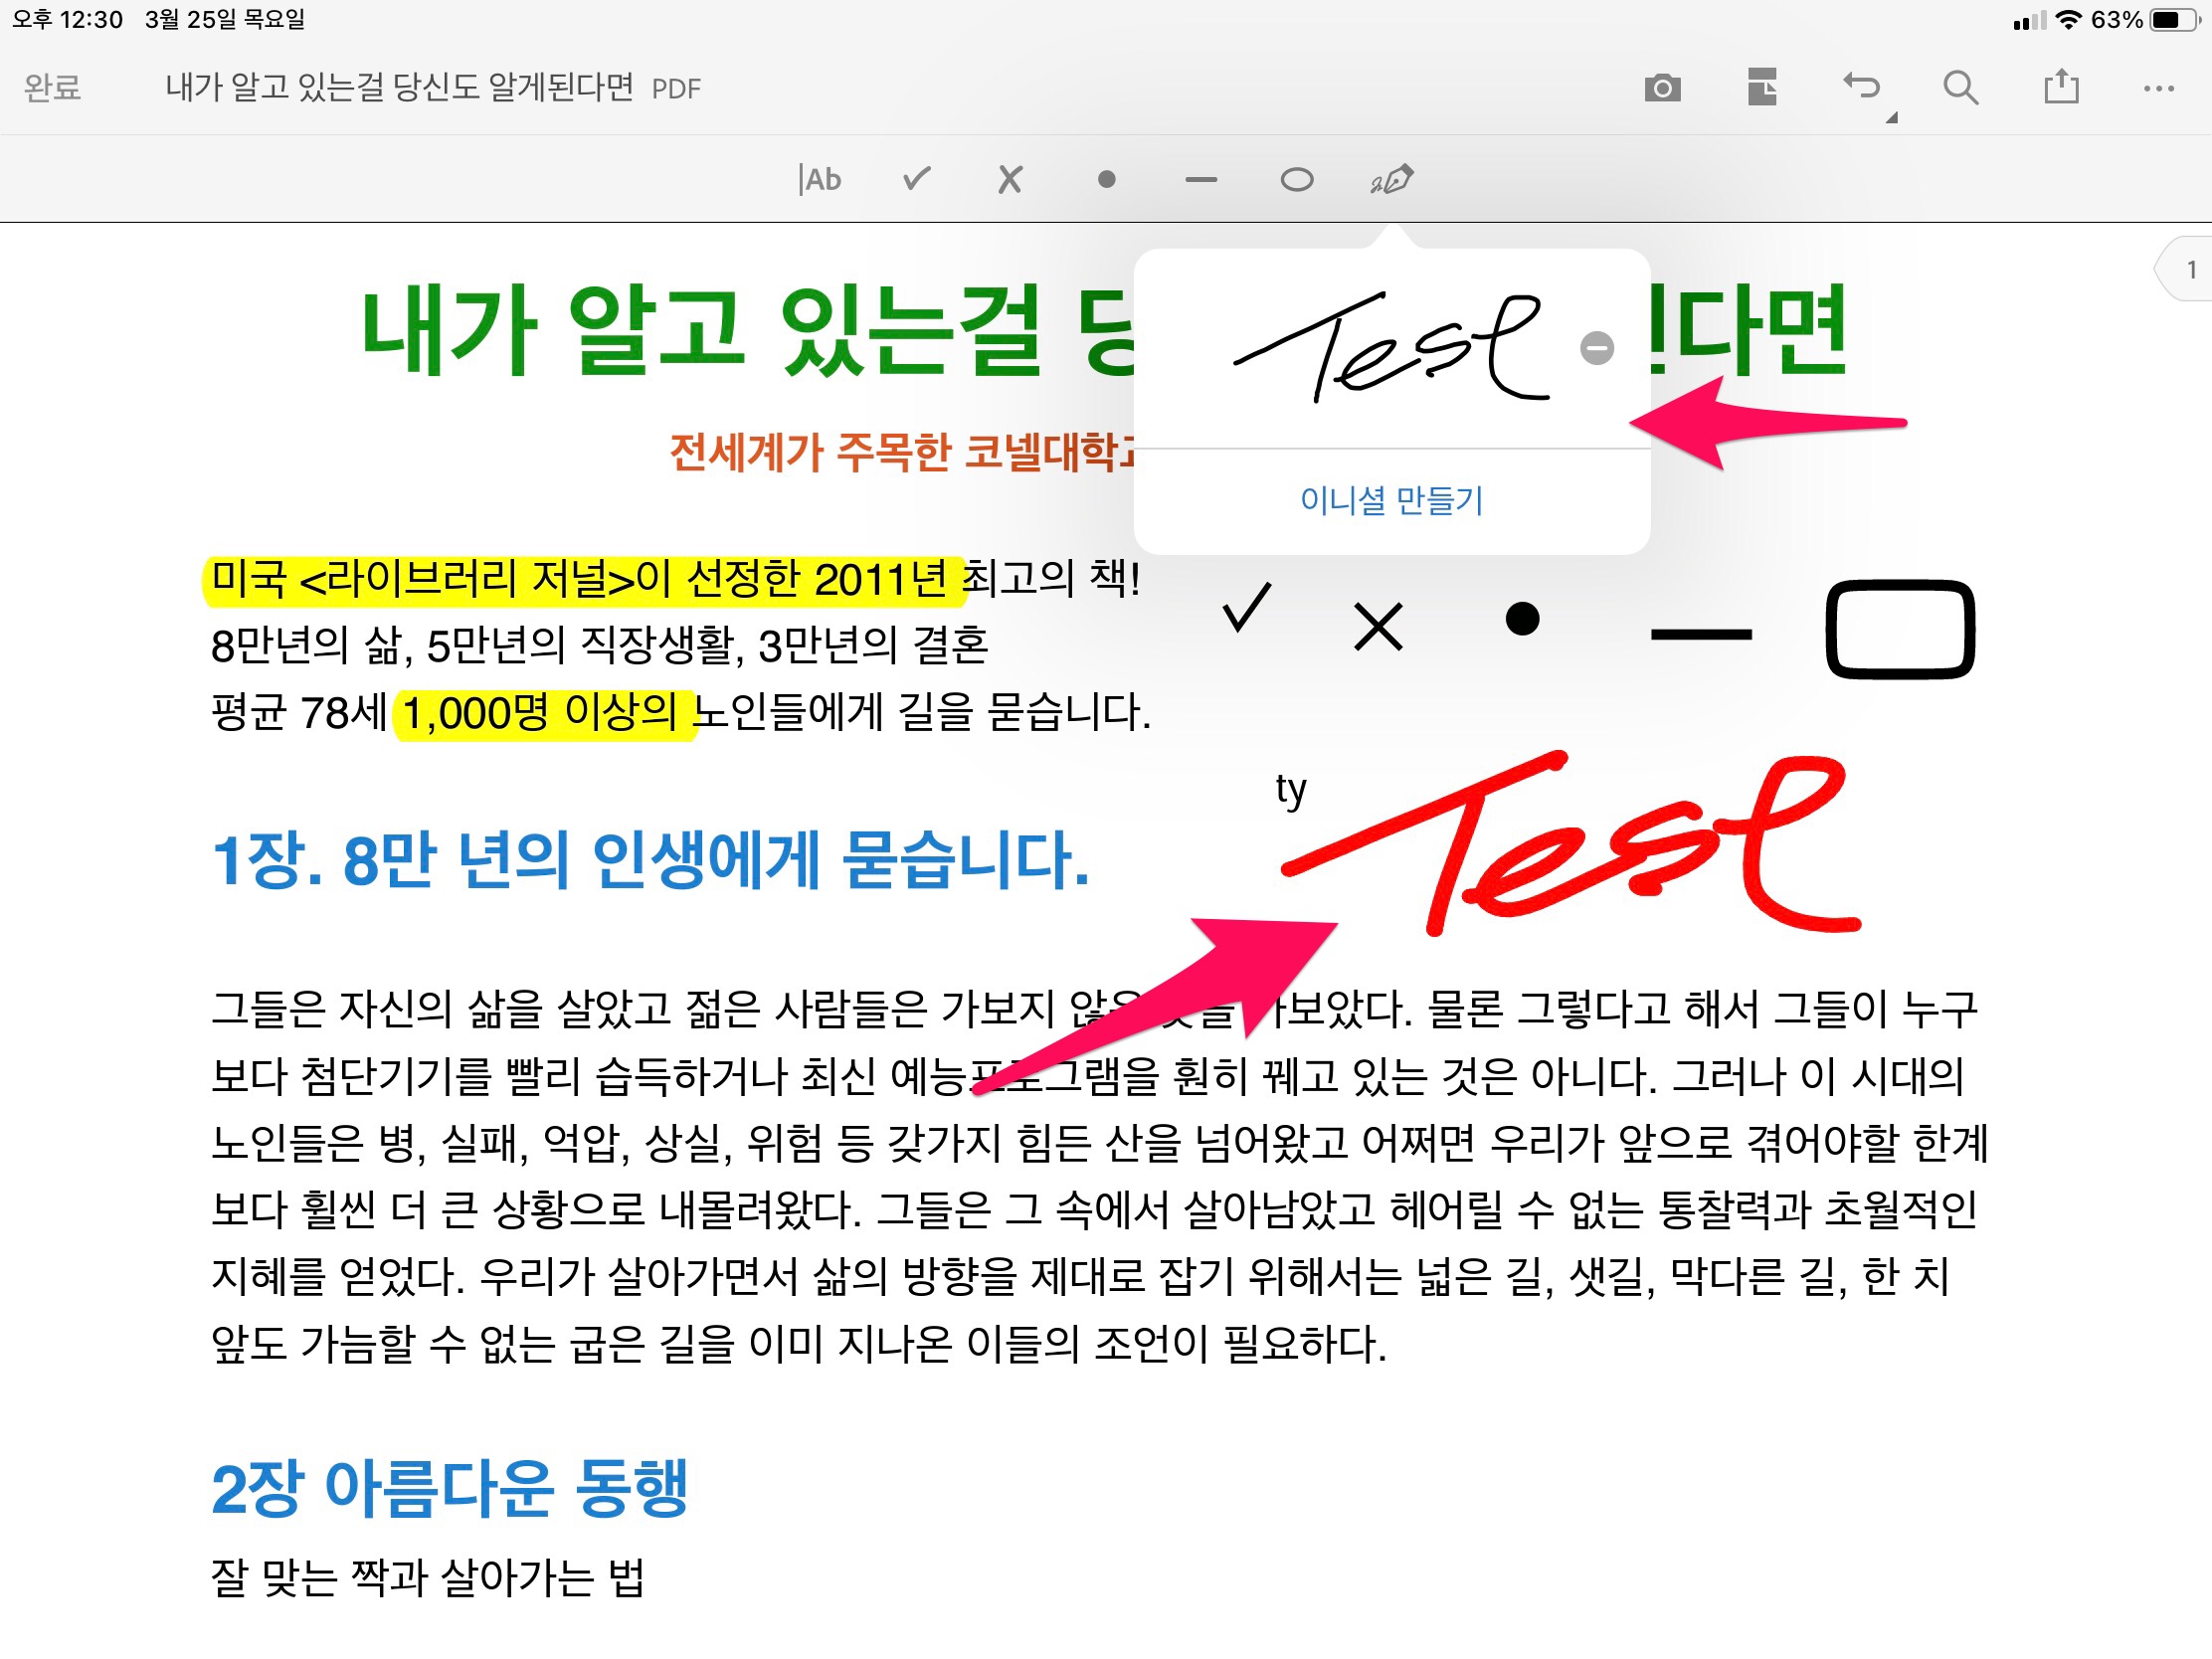This screenshot has width=2212, height=1659.
Task: Open the three-dot more menu
Action: [x=2159, y=88]
